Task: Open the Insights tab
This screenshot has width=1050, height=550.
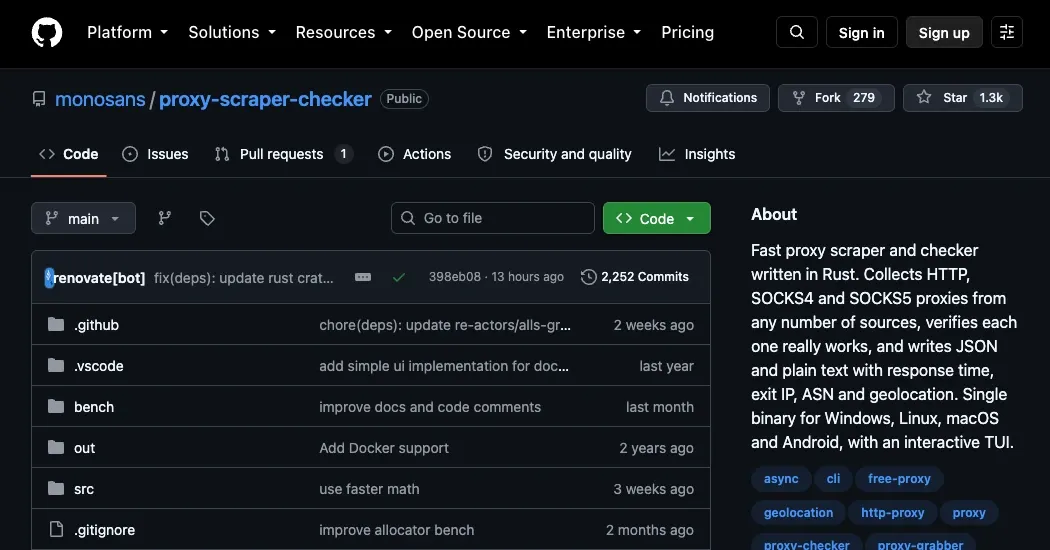Action: click(x=697, y=154)
